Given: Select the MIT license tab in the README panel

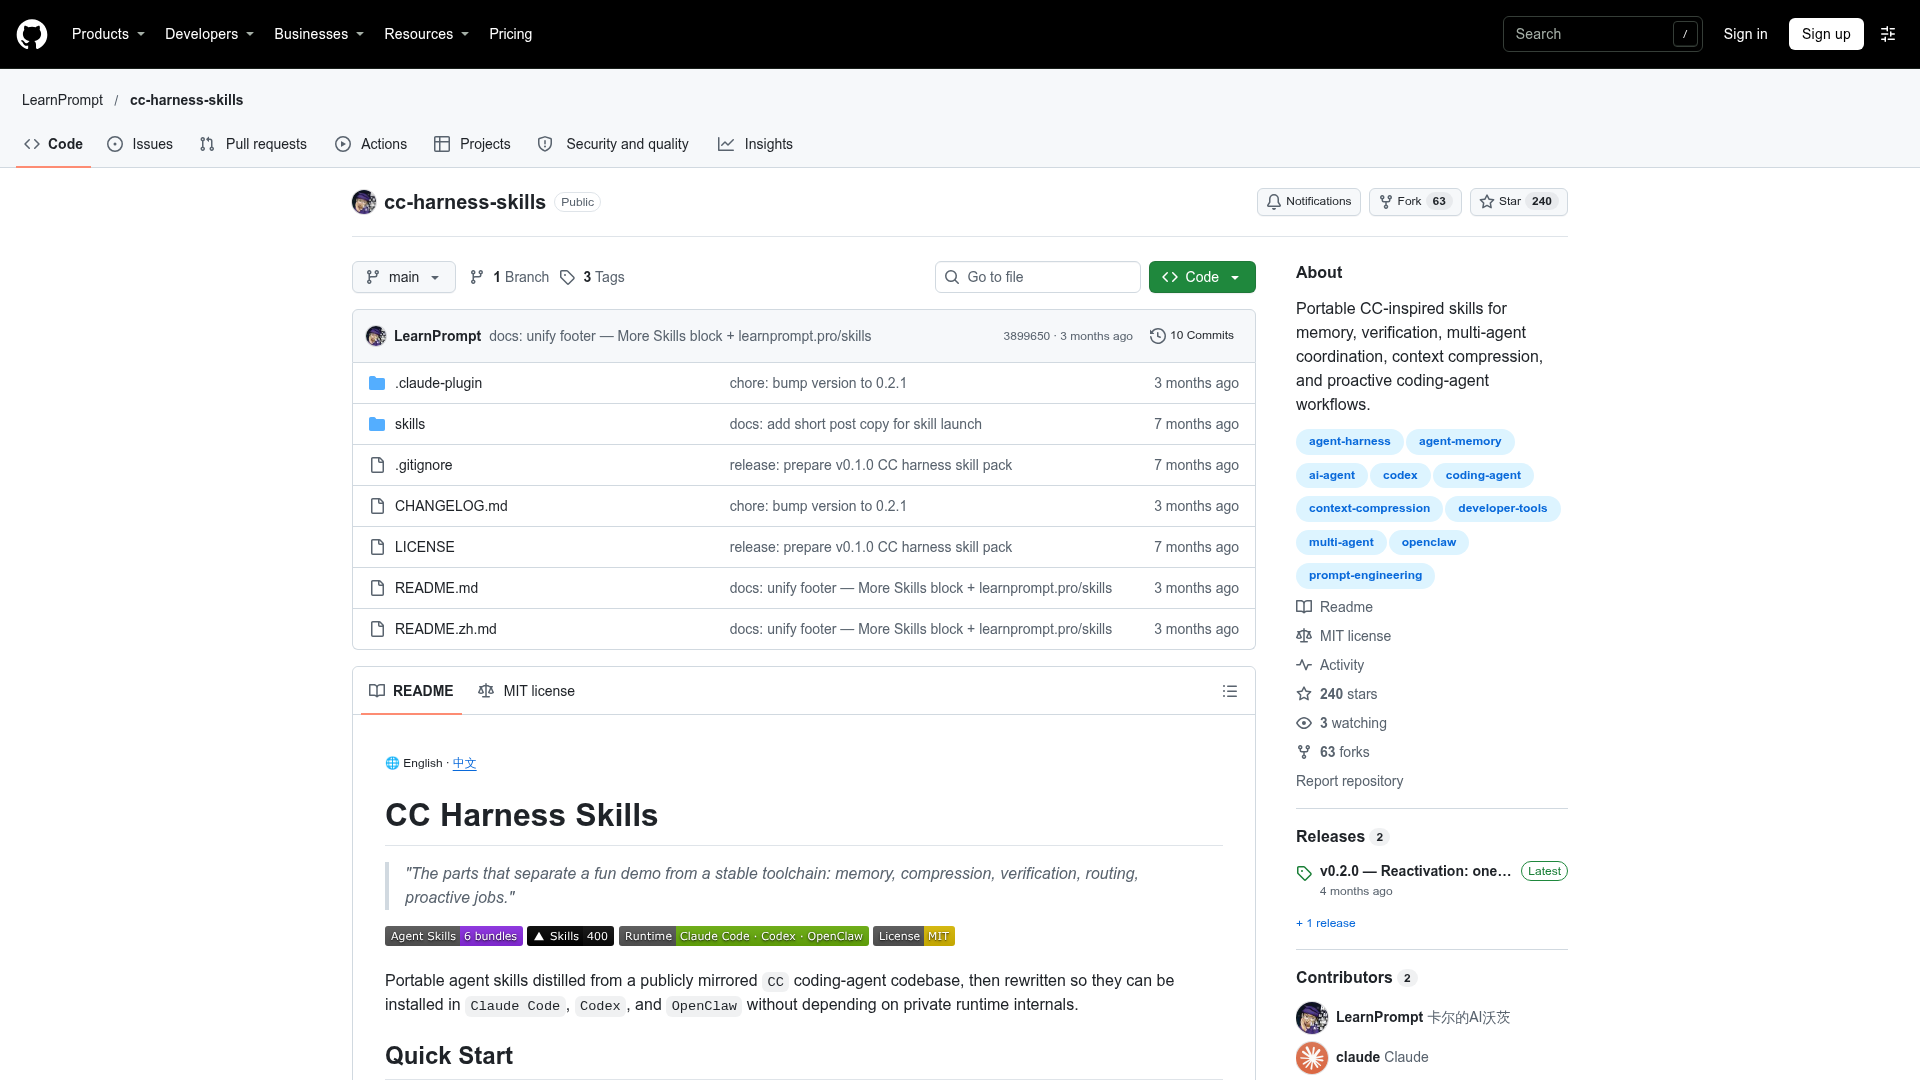Looking at the screenshot, I should 526,691.
